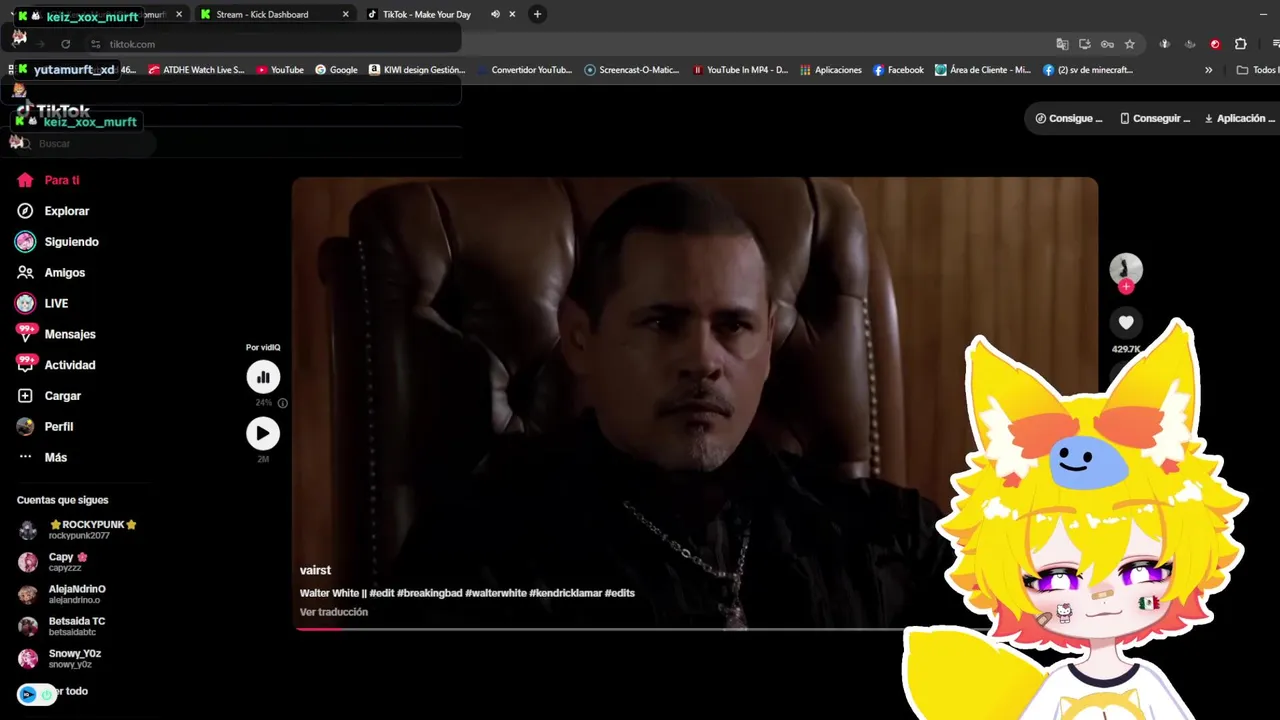Like the video with the heart icon
Viewport: 1280px width, 720px height.
(x=1126, y=322)
